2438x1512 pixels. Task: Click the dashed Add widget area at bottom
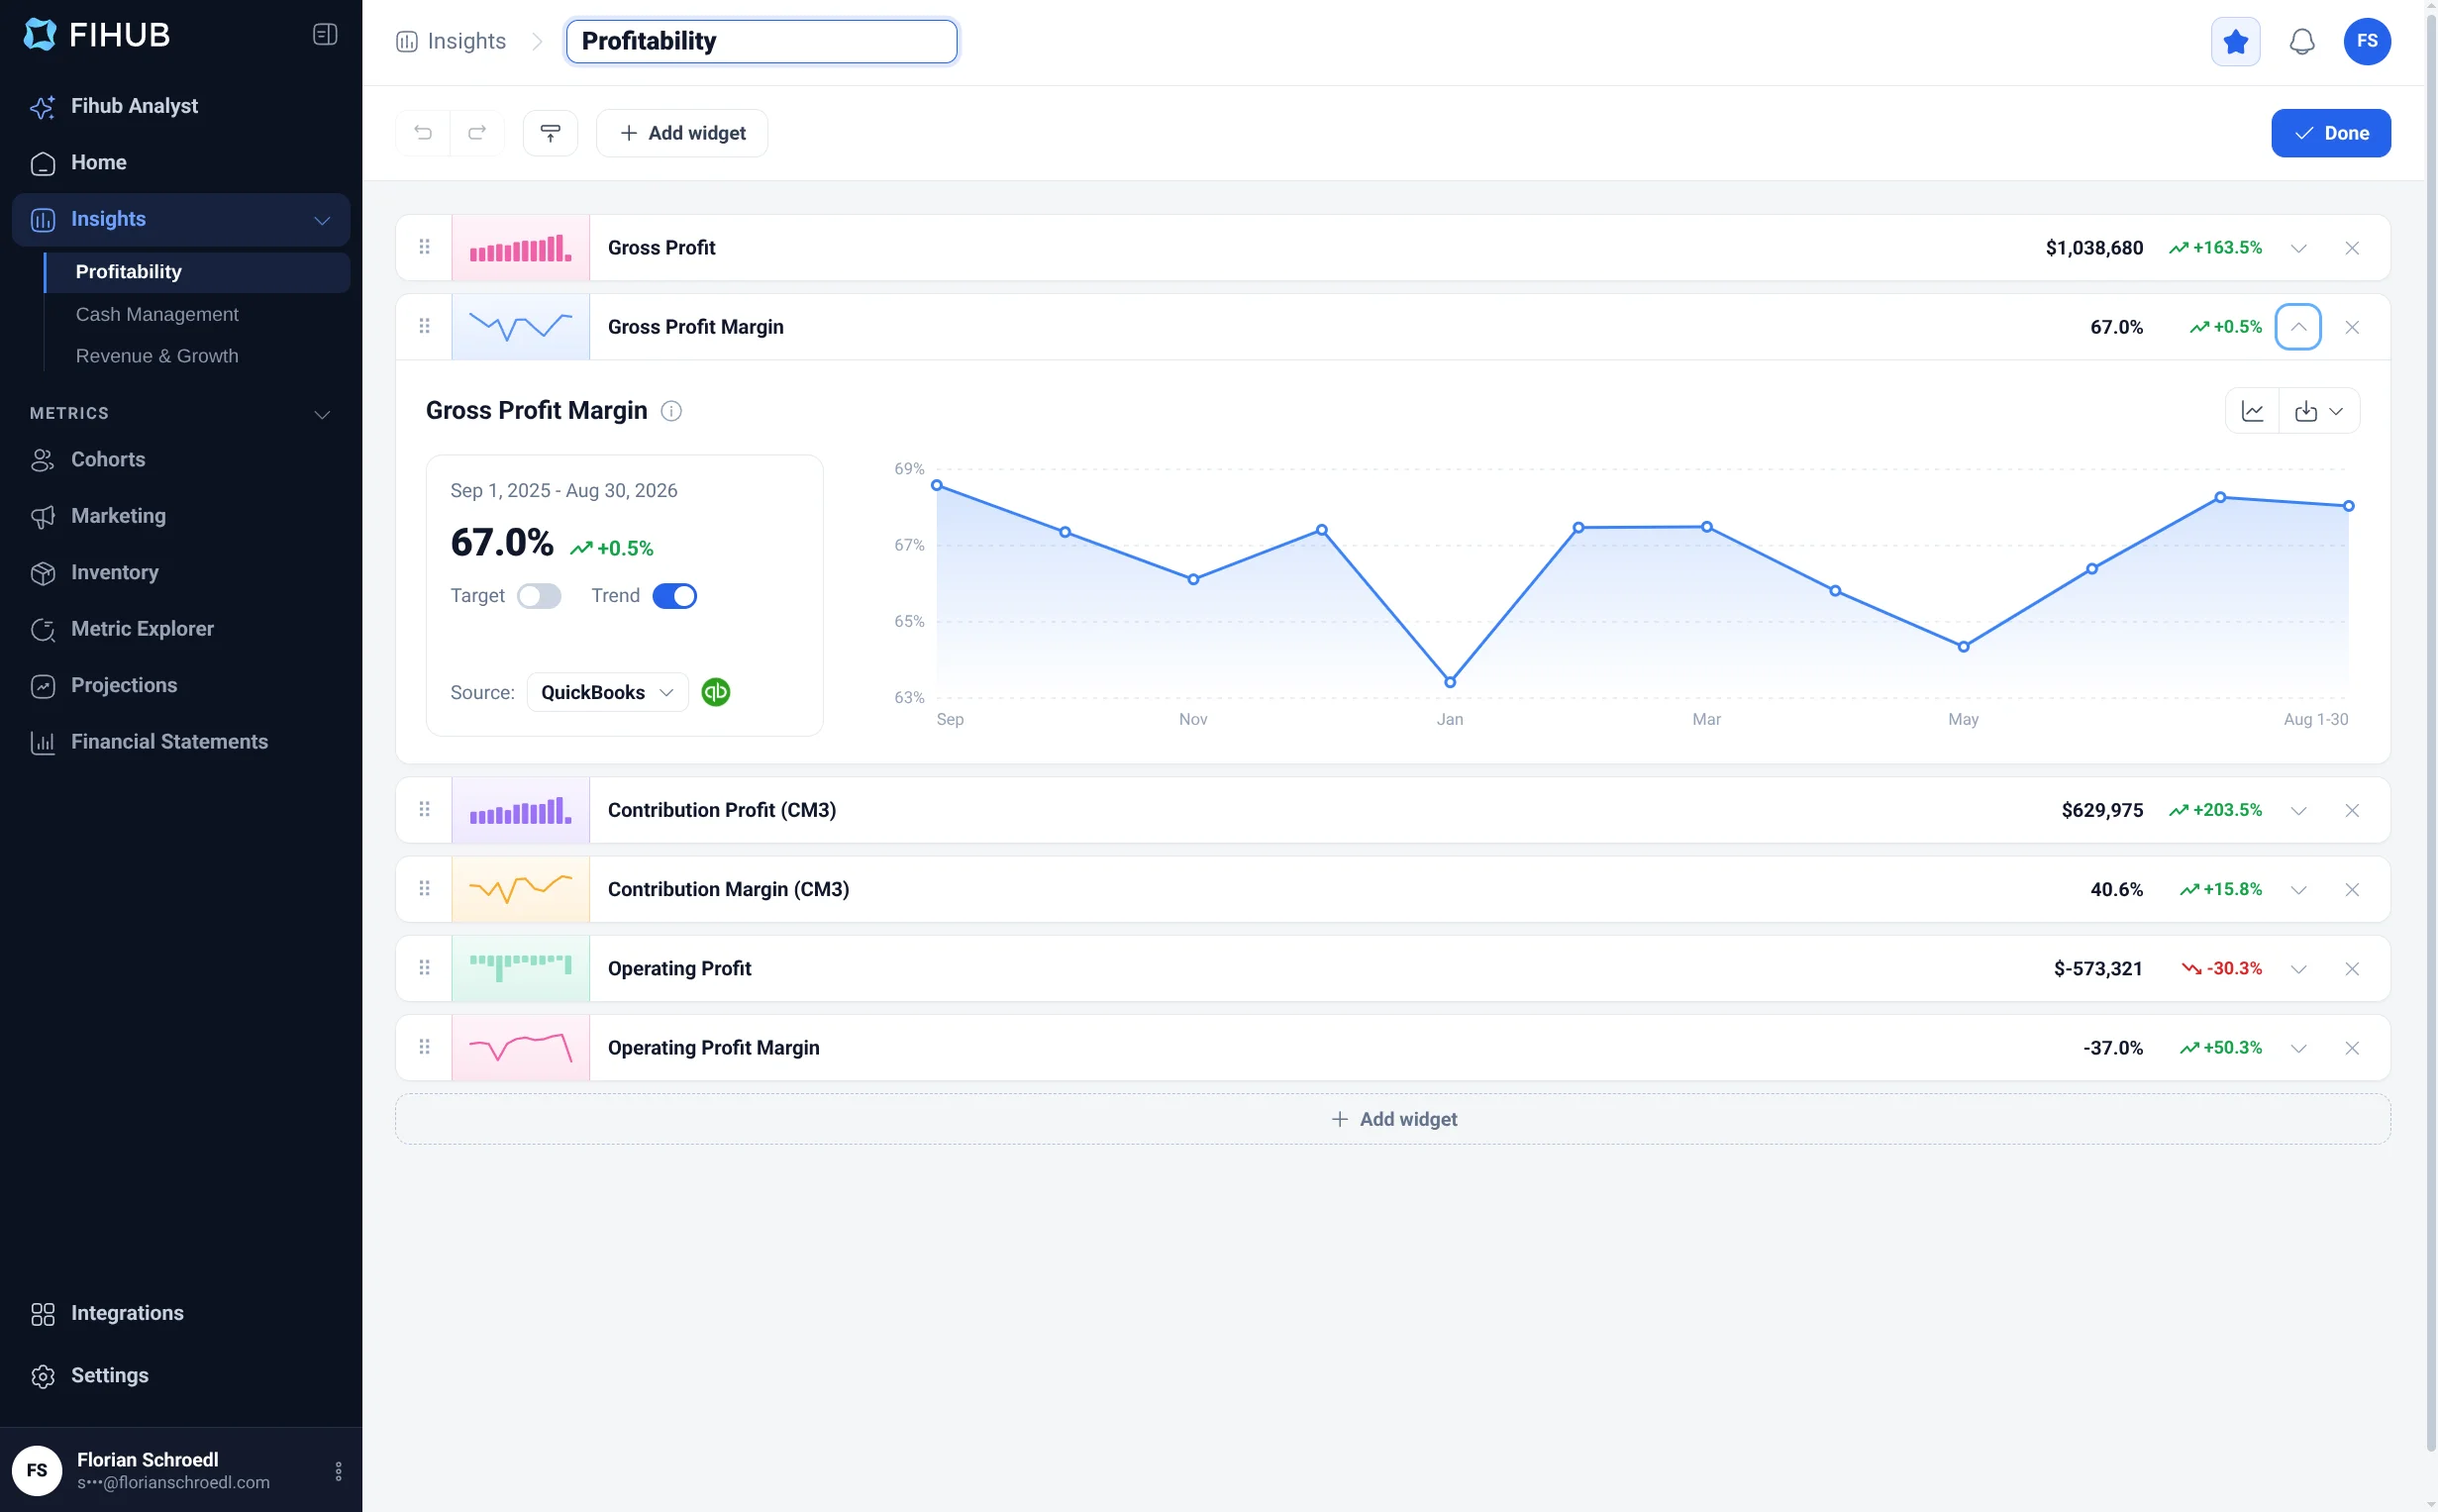(x=1392, y=1119)
